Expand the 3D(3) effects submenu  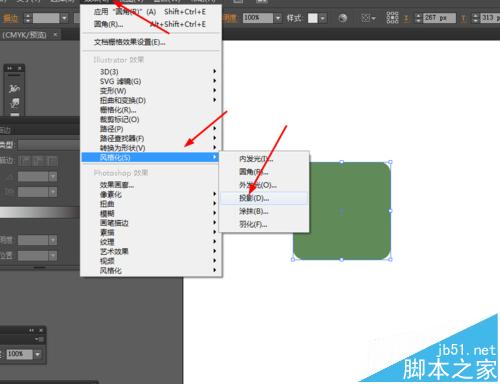click(150, 72)
